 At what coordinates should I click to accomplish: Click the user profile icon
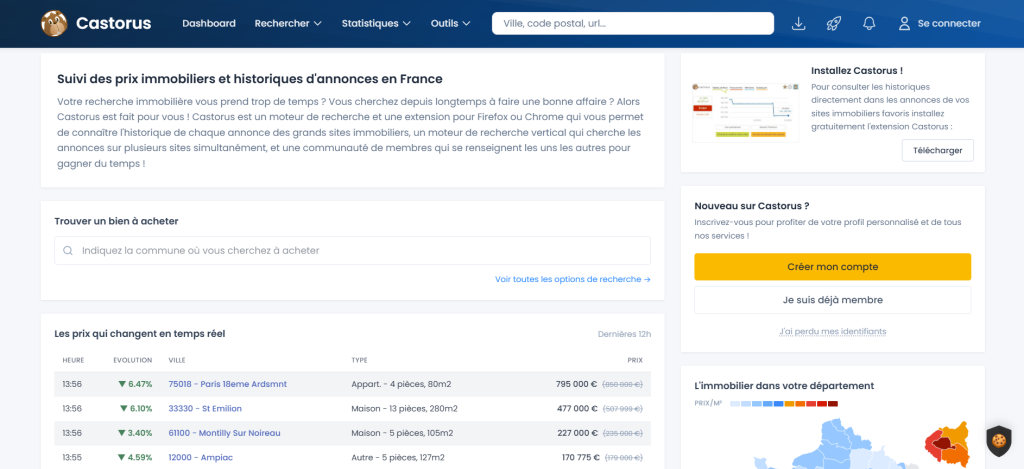[904, 24]
